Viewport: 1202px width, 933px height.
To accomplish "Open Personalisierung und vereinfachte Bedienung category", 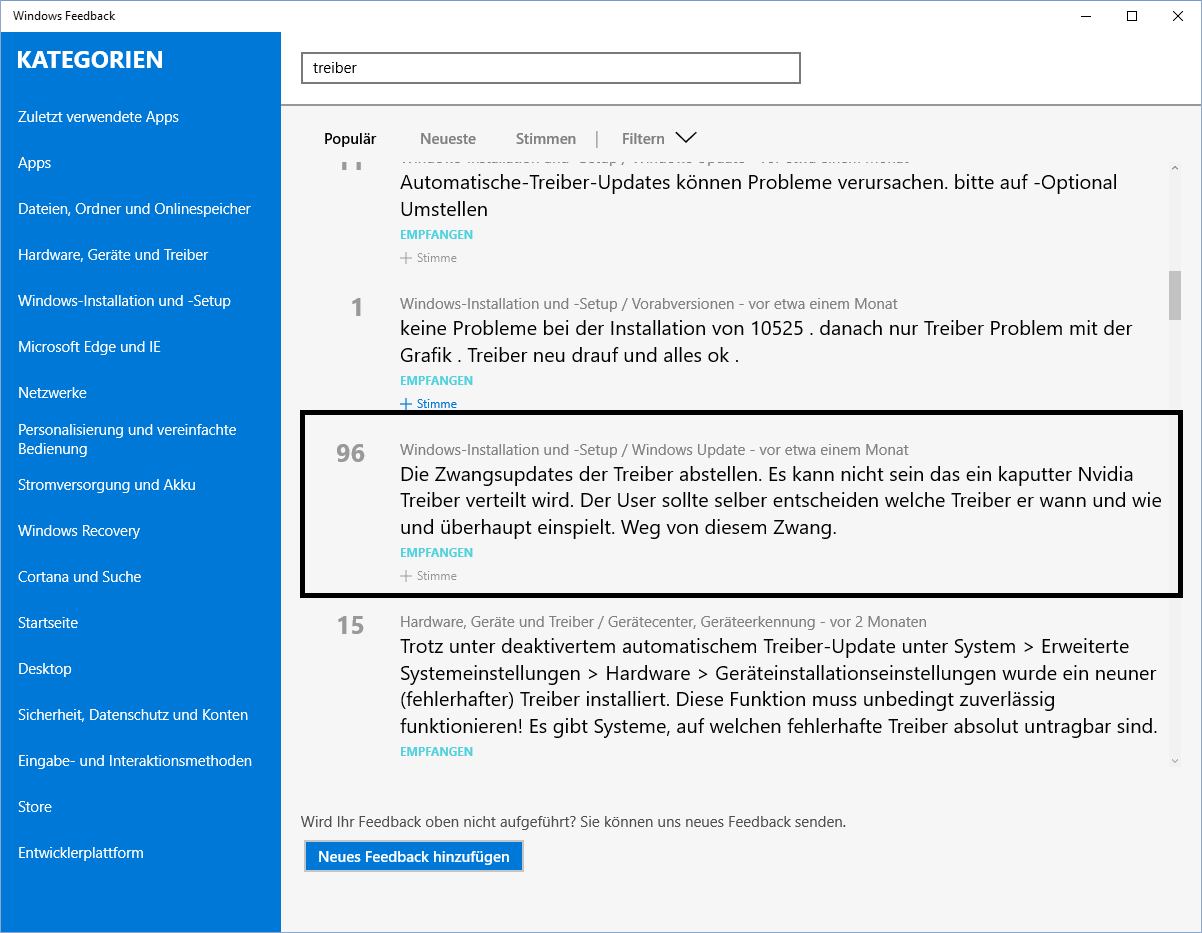I will (x=127, y=439).
